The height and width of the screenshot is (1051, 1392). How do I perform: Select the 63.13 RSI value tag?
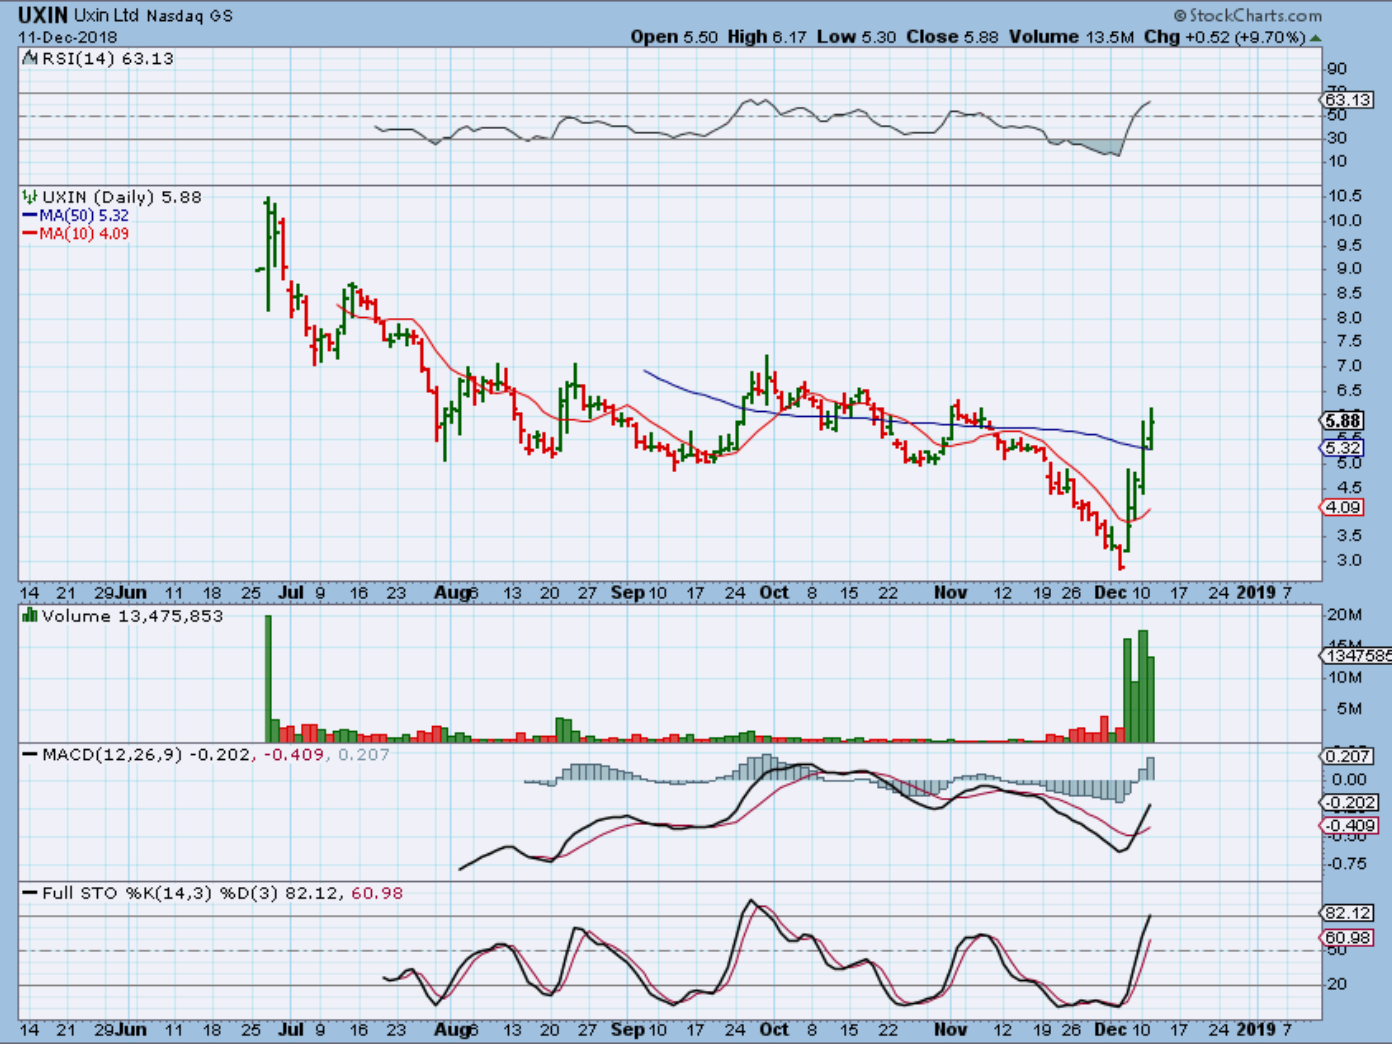(x=1347, y=100)
